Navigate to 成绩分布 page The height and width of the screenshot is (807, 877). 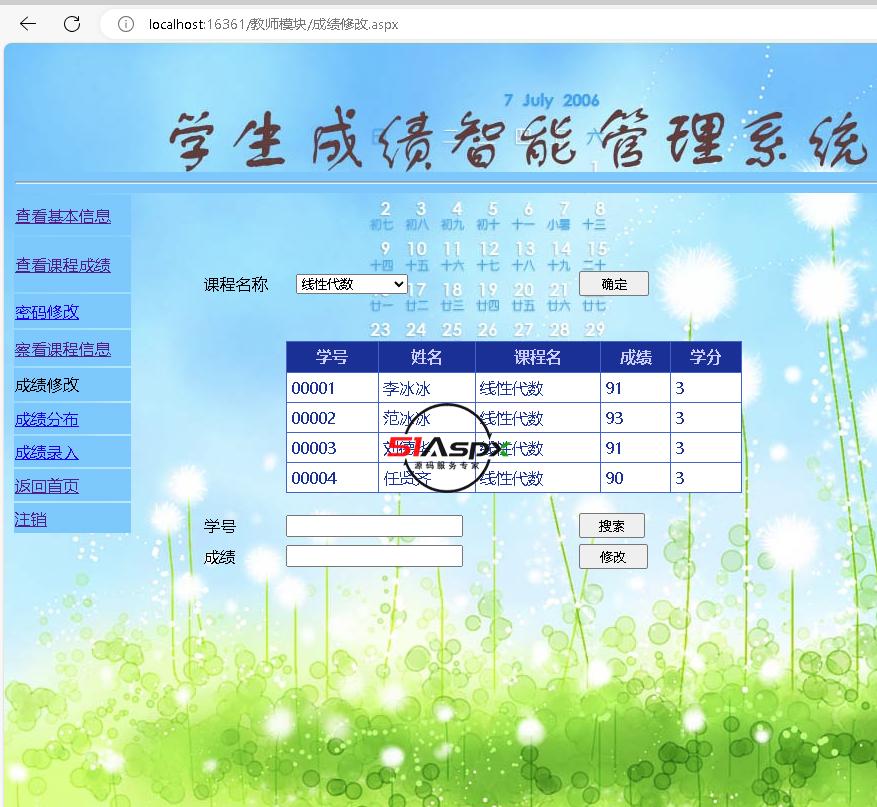pos(47,419)
